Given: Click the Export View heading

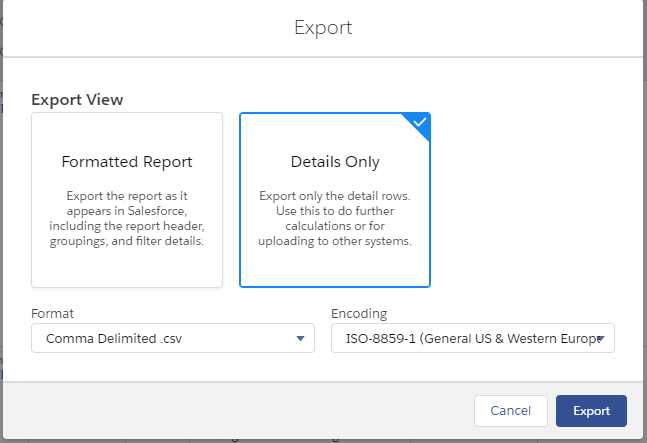Looking at the screenshot, I should pyautogui.click(x=78, y=100).
